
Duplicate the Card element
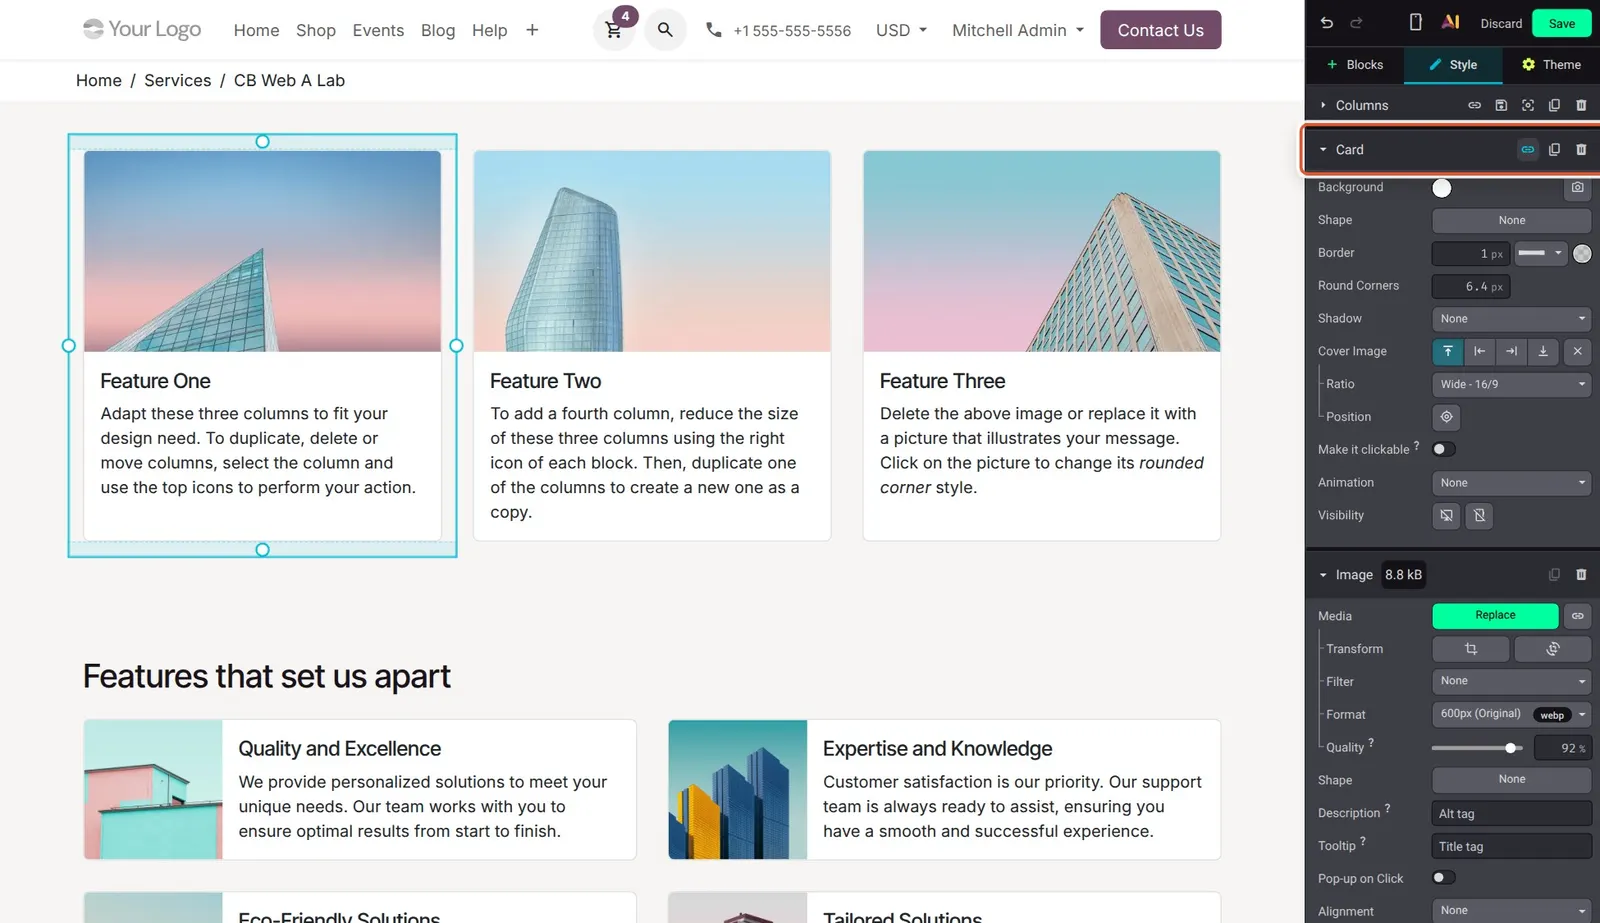(1554, 150)
